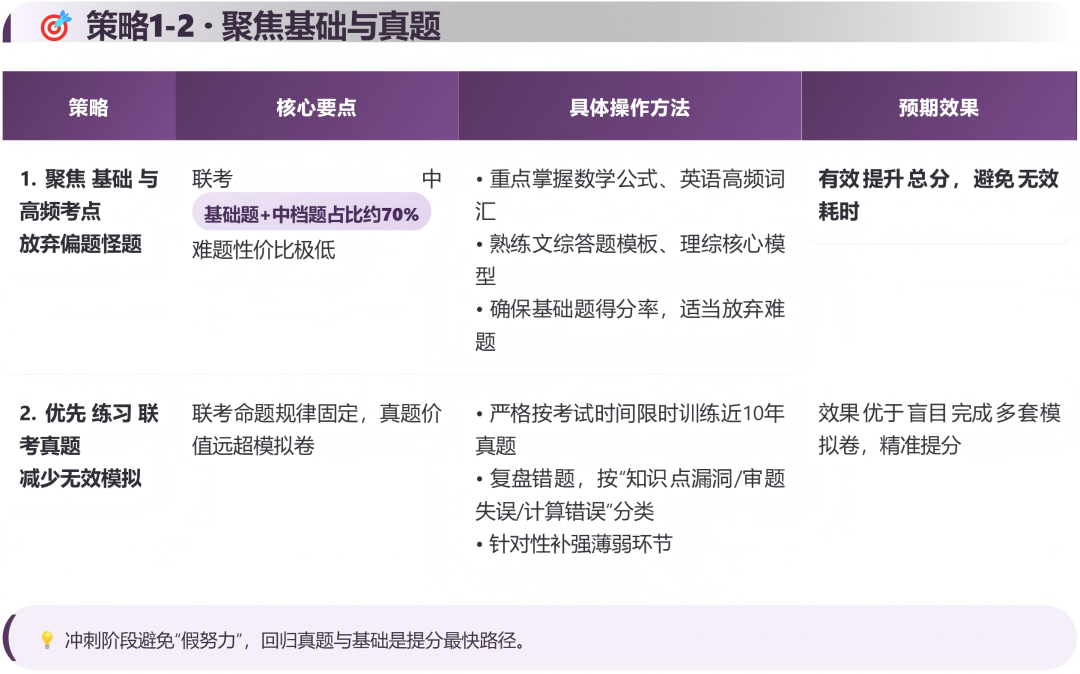Click the 核心要点 column header
The width and height of the screenshot is (1080, 674).
(x=316, y=108)
